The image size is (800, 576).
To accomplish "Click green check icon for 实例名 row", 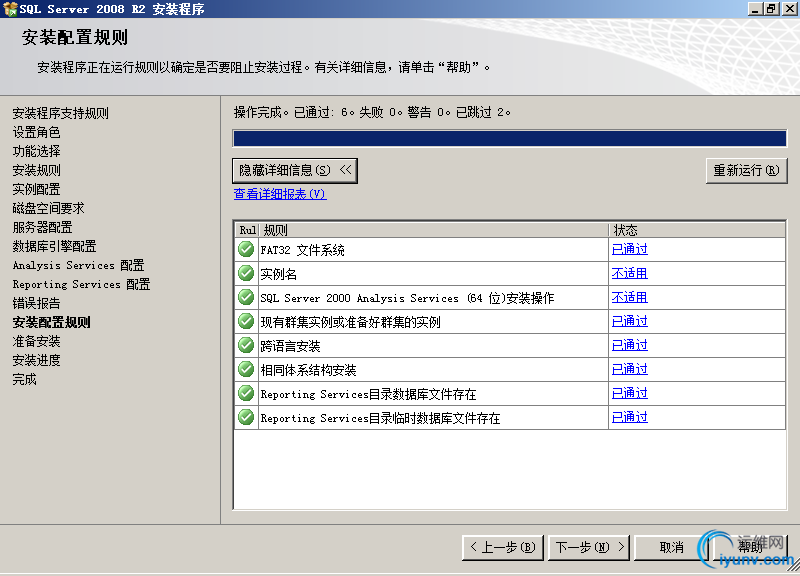I will [246, 273].
